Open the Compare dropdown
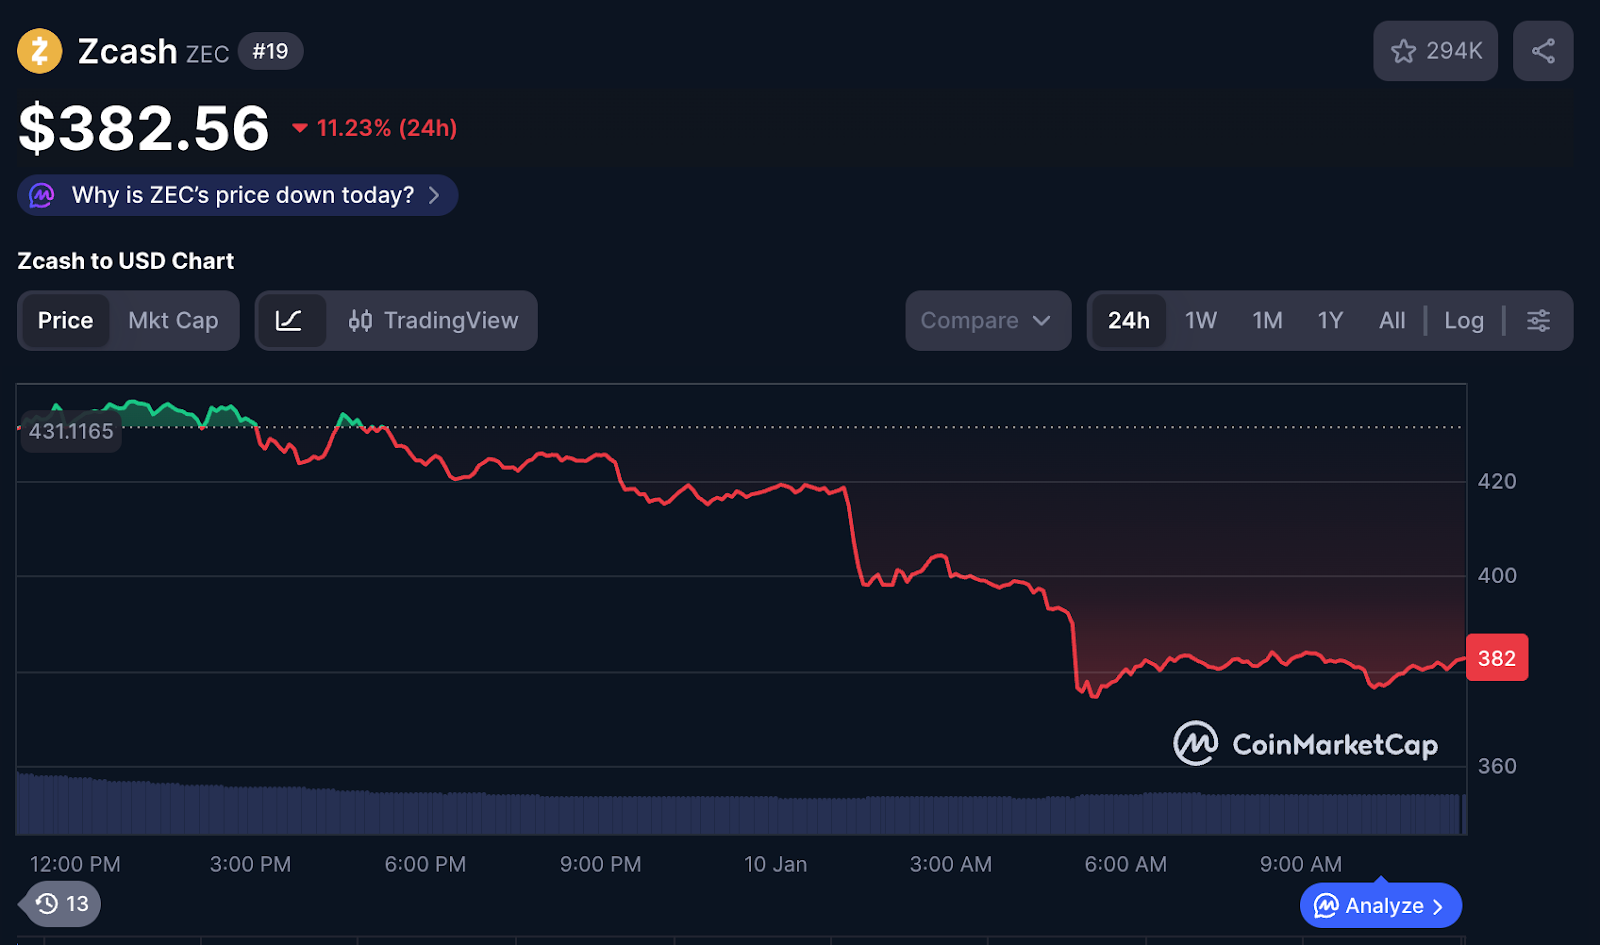Image resolution: width=1600 pixels, height=945 pixels. [x=987, y=321]
